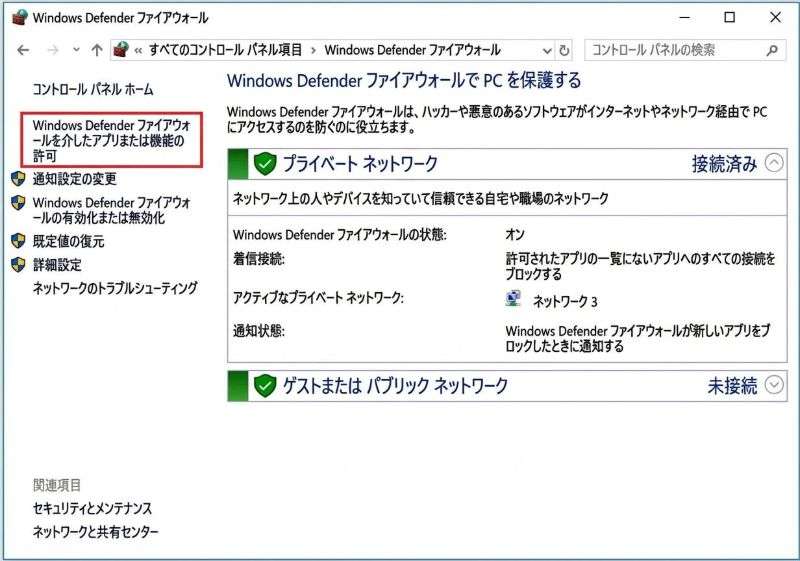Click the back navigation arrow
Viewport: 800px width, 561px height.
tap(23, 50)
